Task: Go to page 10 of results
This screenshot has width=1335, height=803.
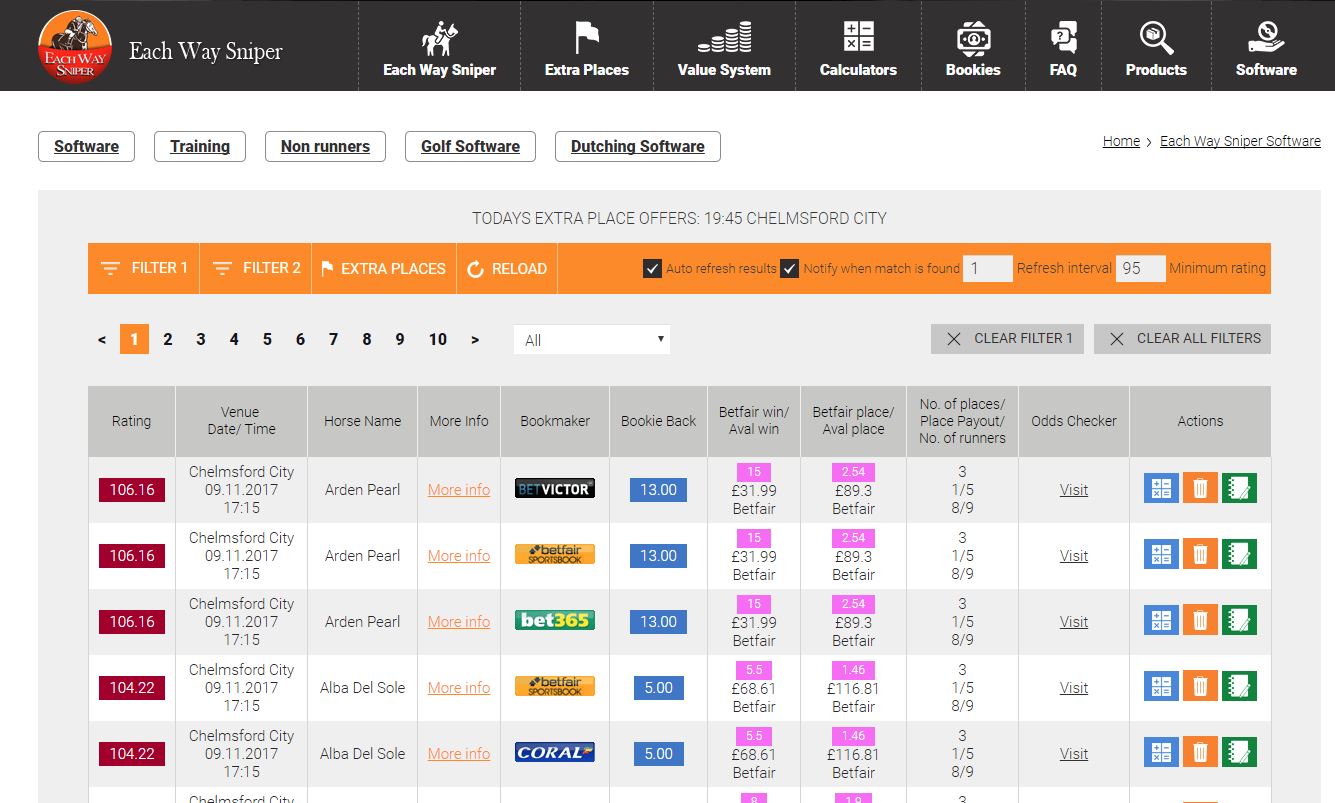Action: [x=438, y=339]
